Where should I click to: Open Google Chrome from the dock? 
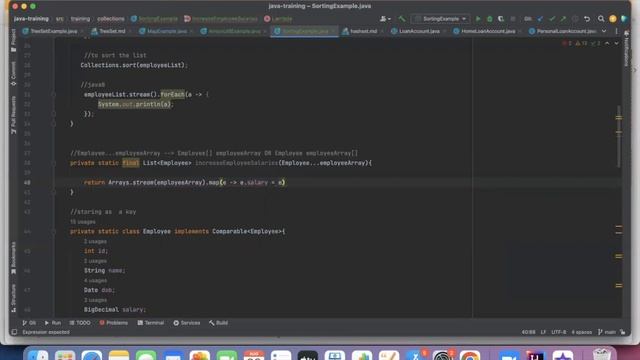(x=470, y=354)
